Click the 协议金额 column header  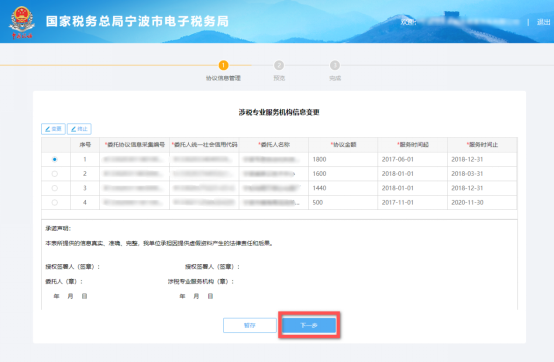tap(343, 145)
